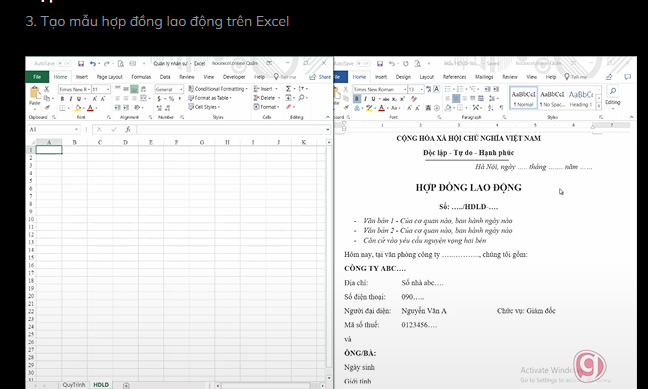Click Insert cells button in Excel

266,89
